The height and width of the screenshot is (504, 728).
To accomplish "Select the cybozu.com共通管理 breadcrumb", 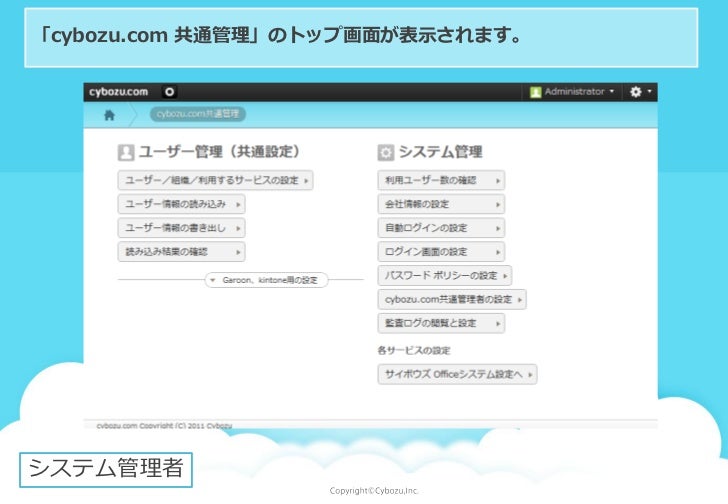I will (198, 114).
